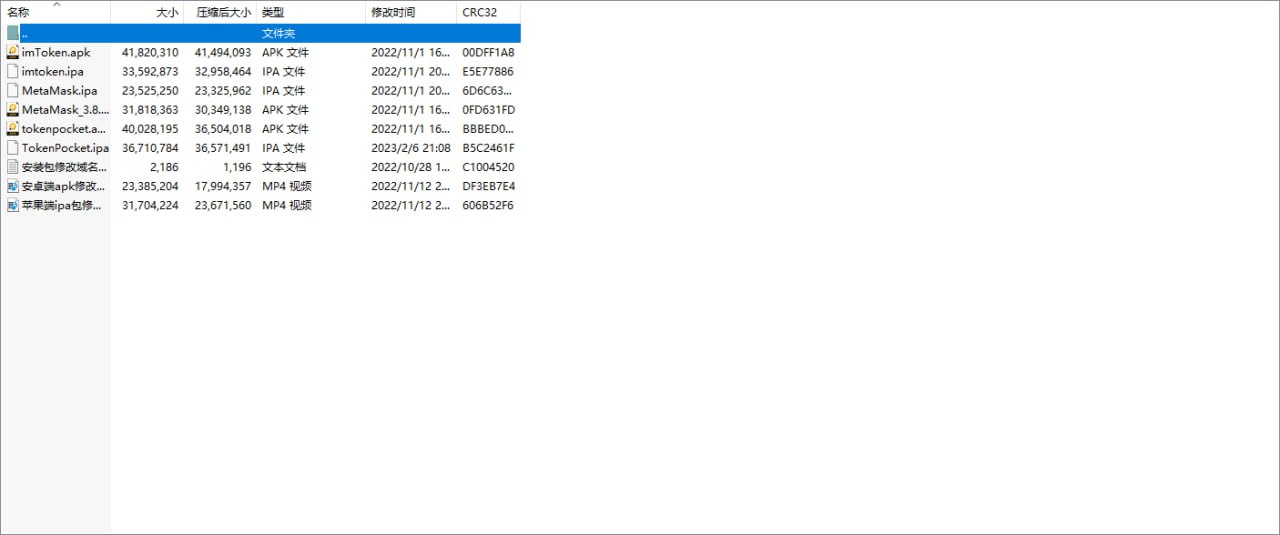Click the size value 23,525,250
Viewport: 1280px width, 535px height.
150,90
